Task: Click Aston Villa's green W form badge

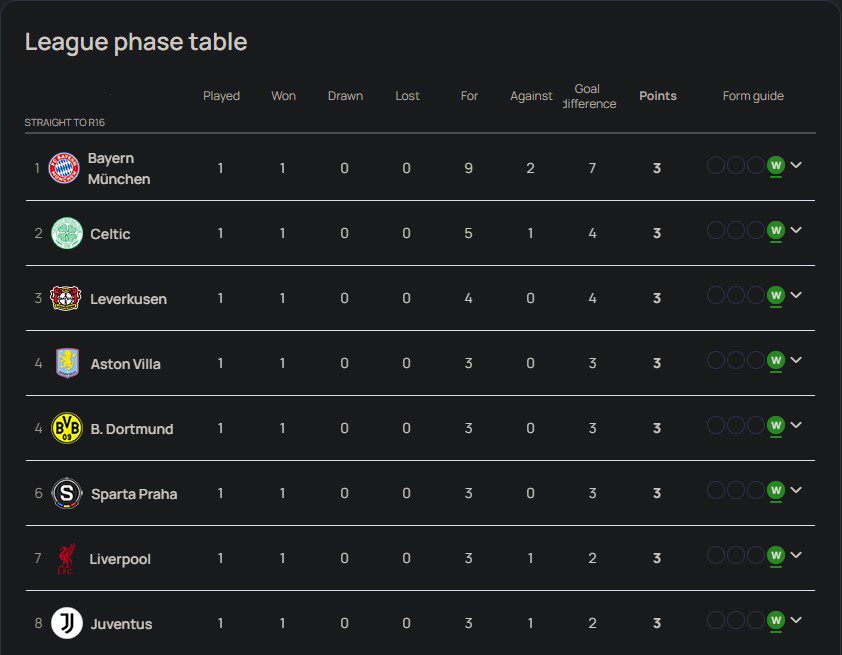Action: (775, 361)
